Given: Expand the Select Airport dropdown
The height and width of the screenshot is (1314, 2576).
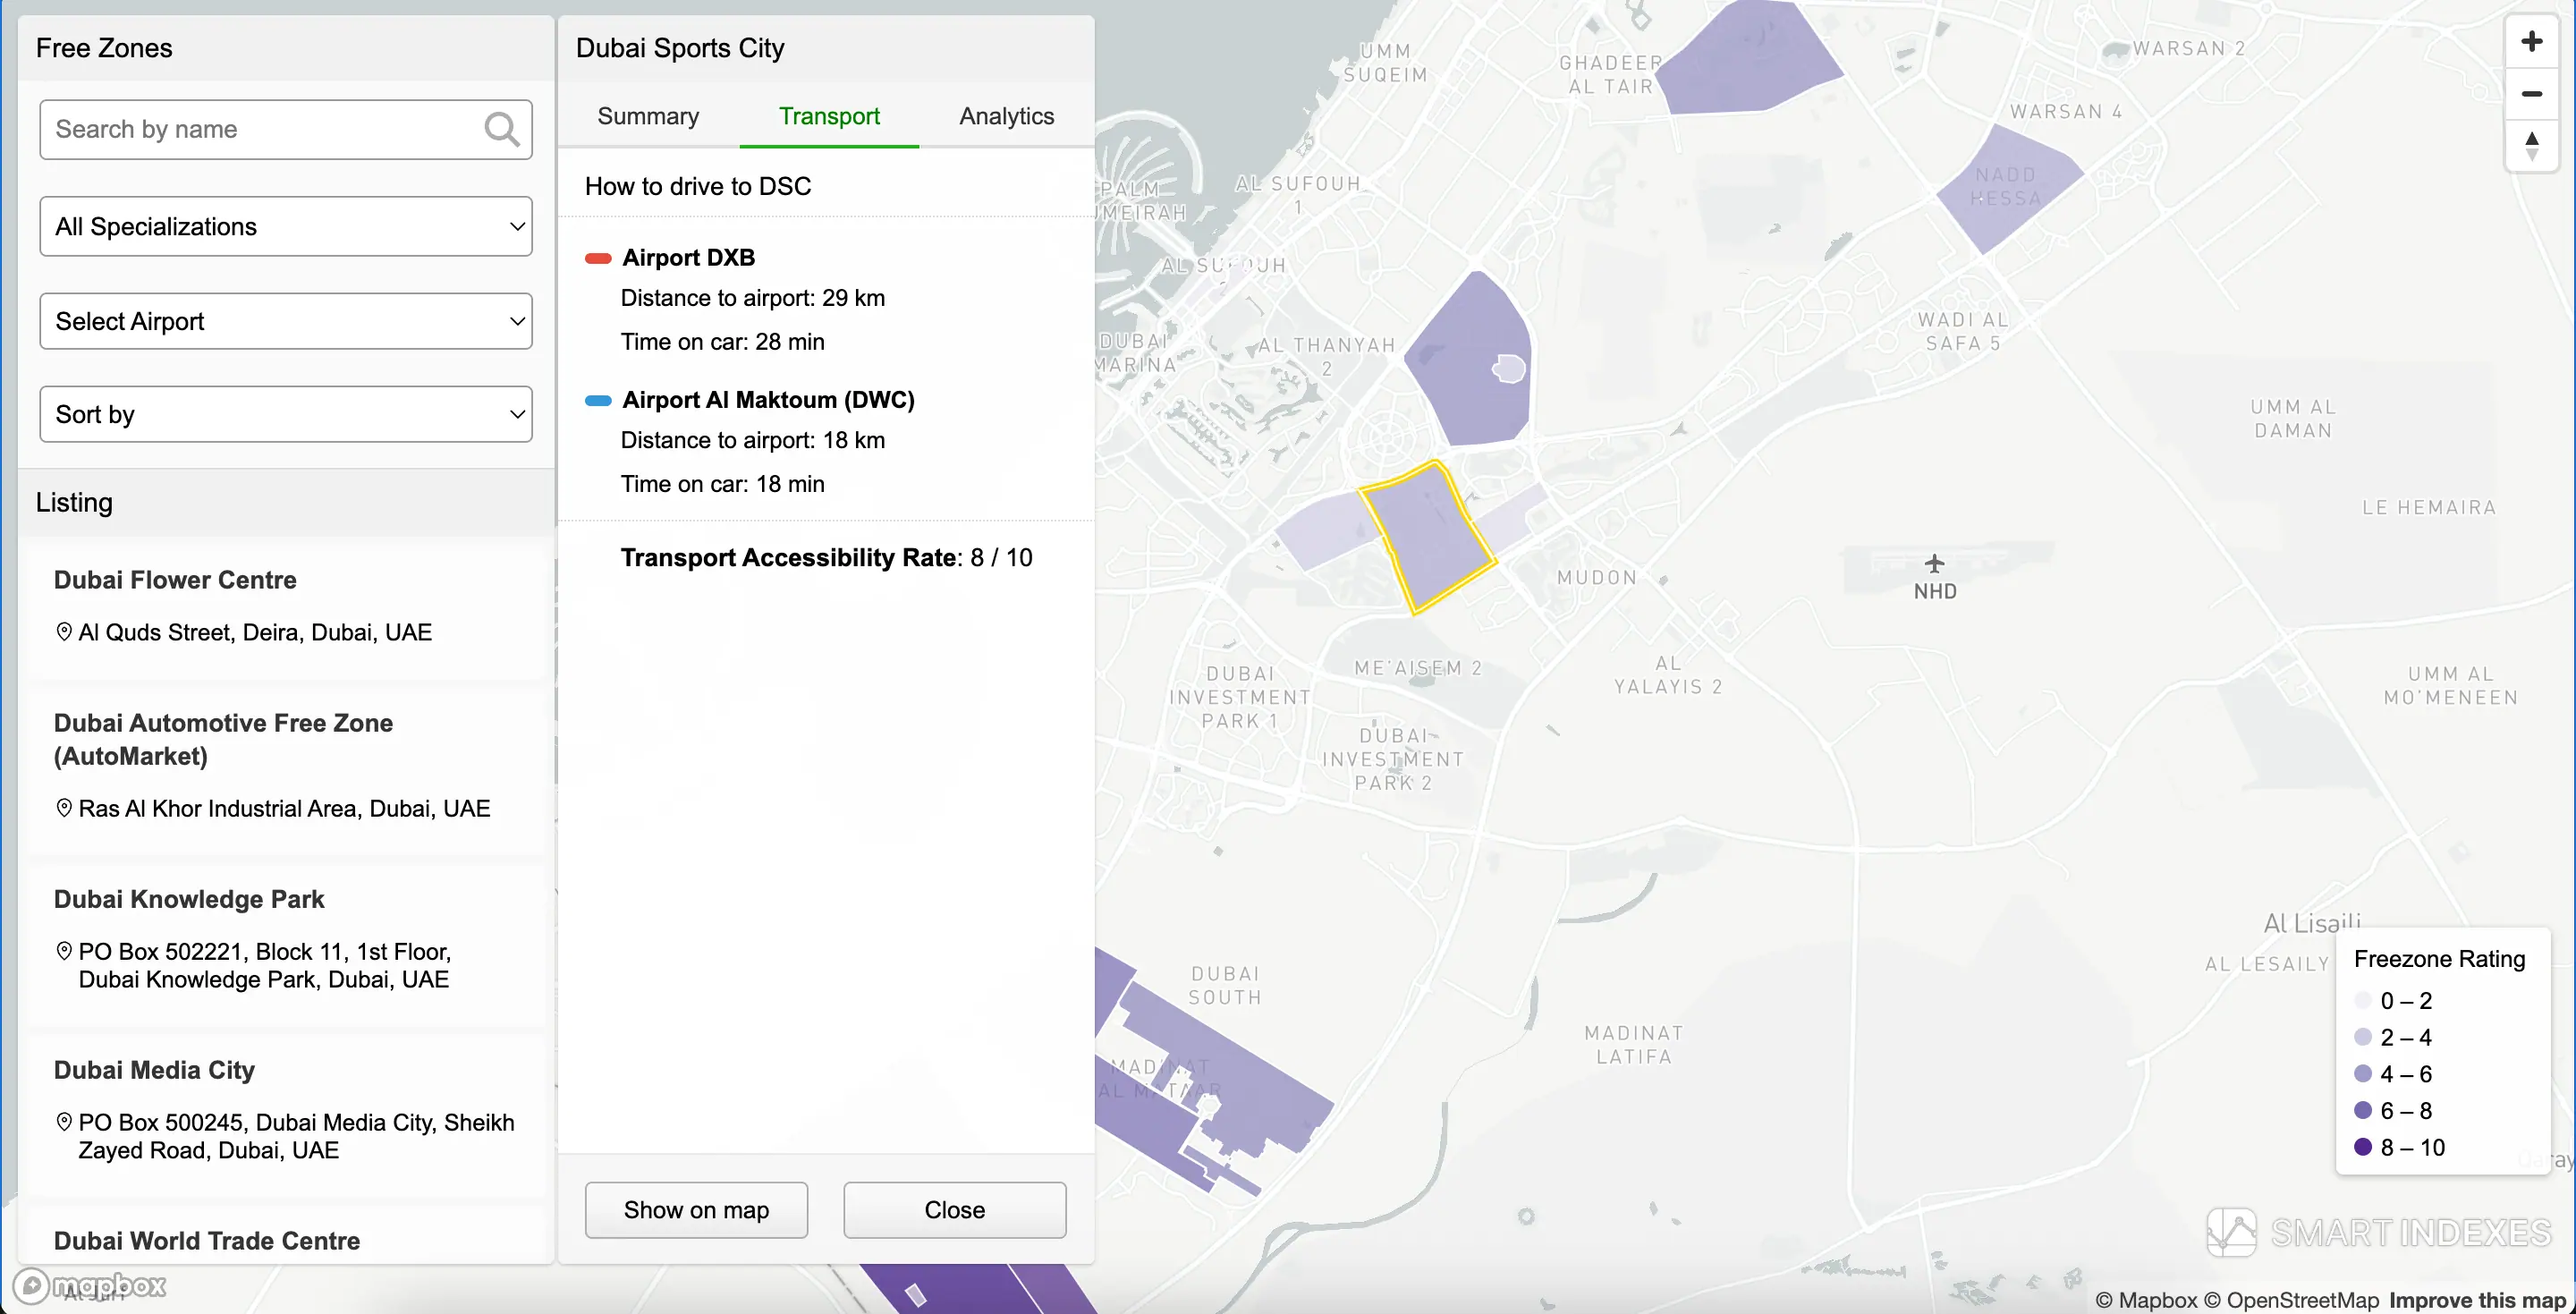Looking at the screenshot, I should click(286, 321).
